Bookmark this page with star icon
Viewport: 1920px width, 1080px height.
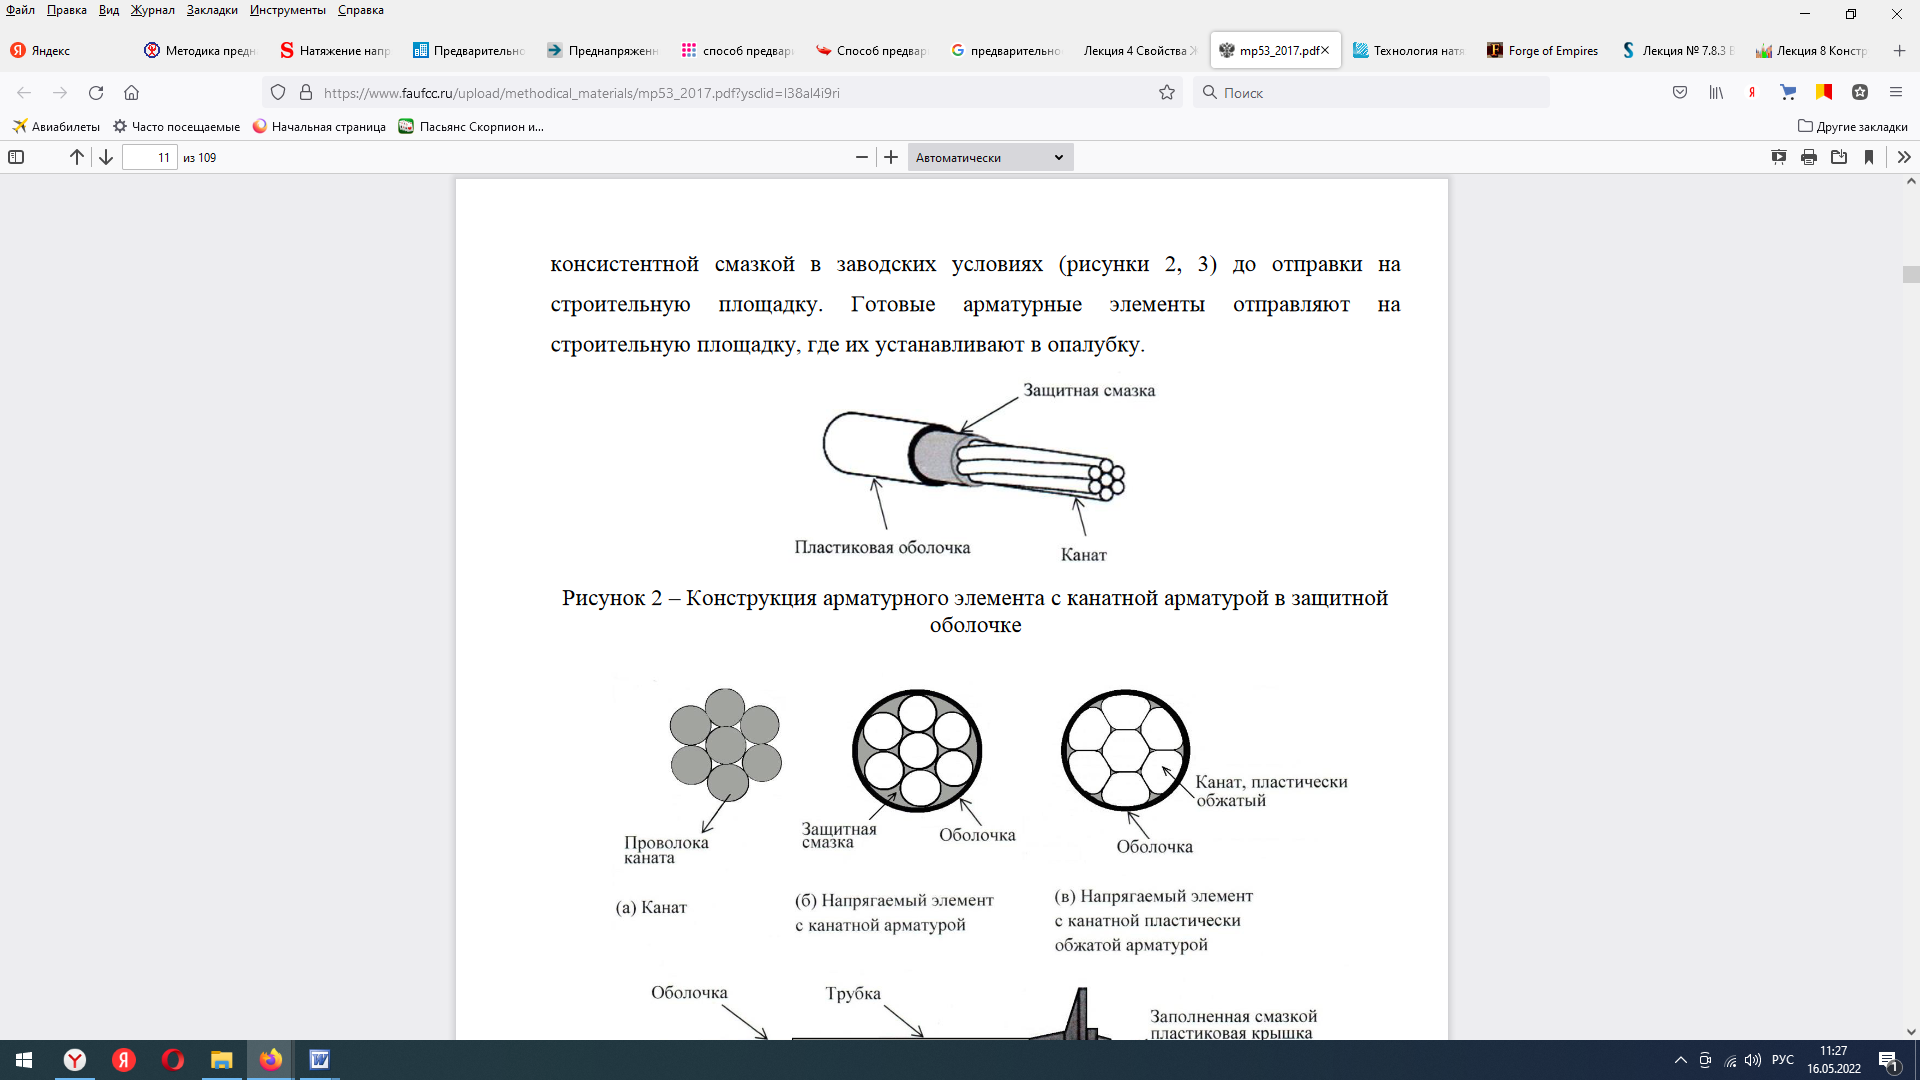click(x=1166, y=93)
